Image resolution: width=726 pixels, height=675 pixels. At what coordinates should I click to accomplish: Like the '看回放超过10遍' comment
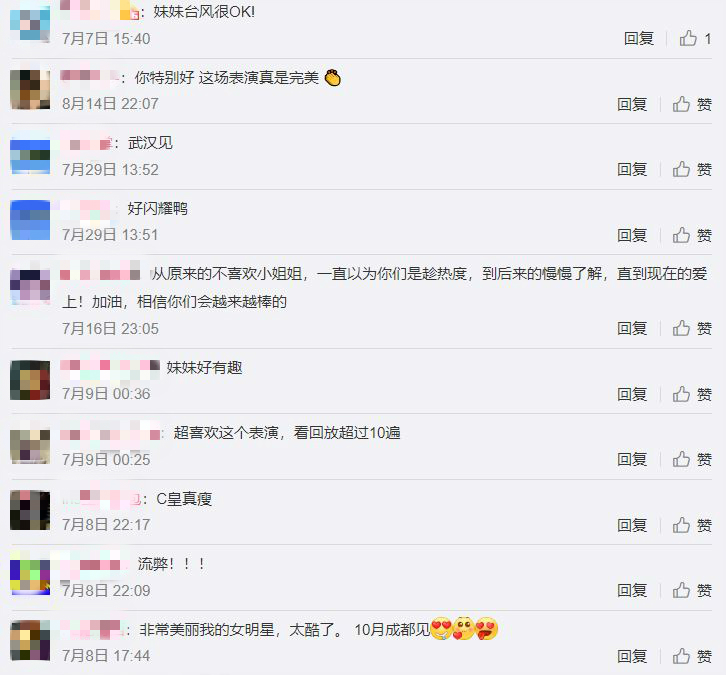pyautogui.click(x=692, y=459)
